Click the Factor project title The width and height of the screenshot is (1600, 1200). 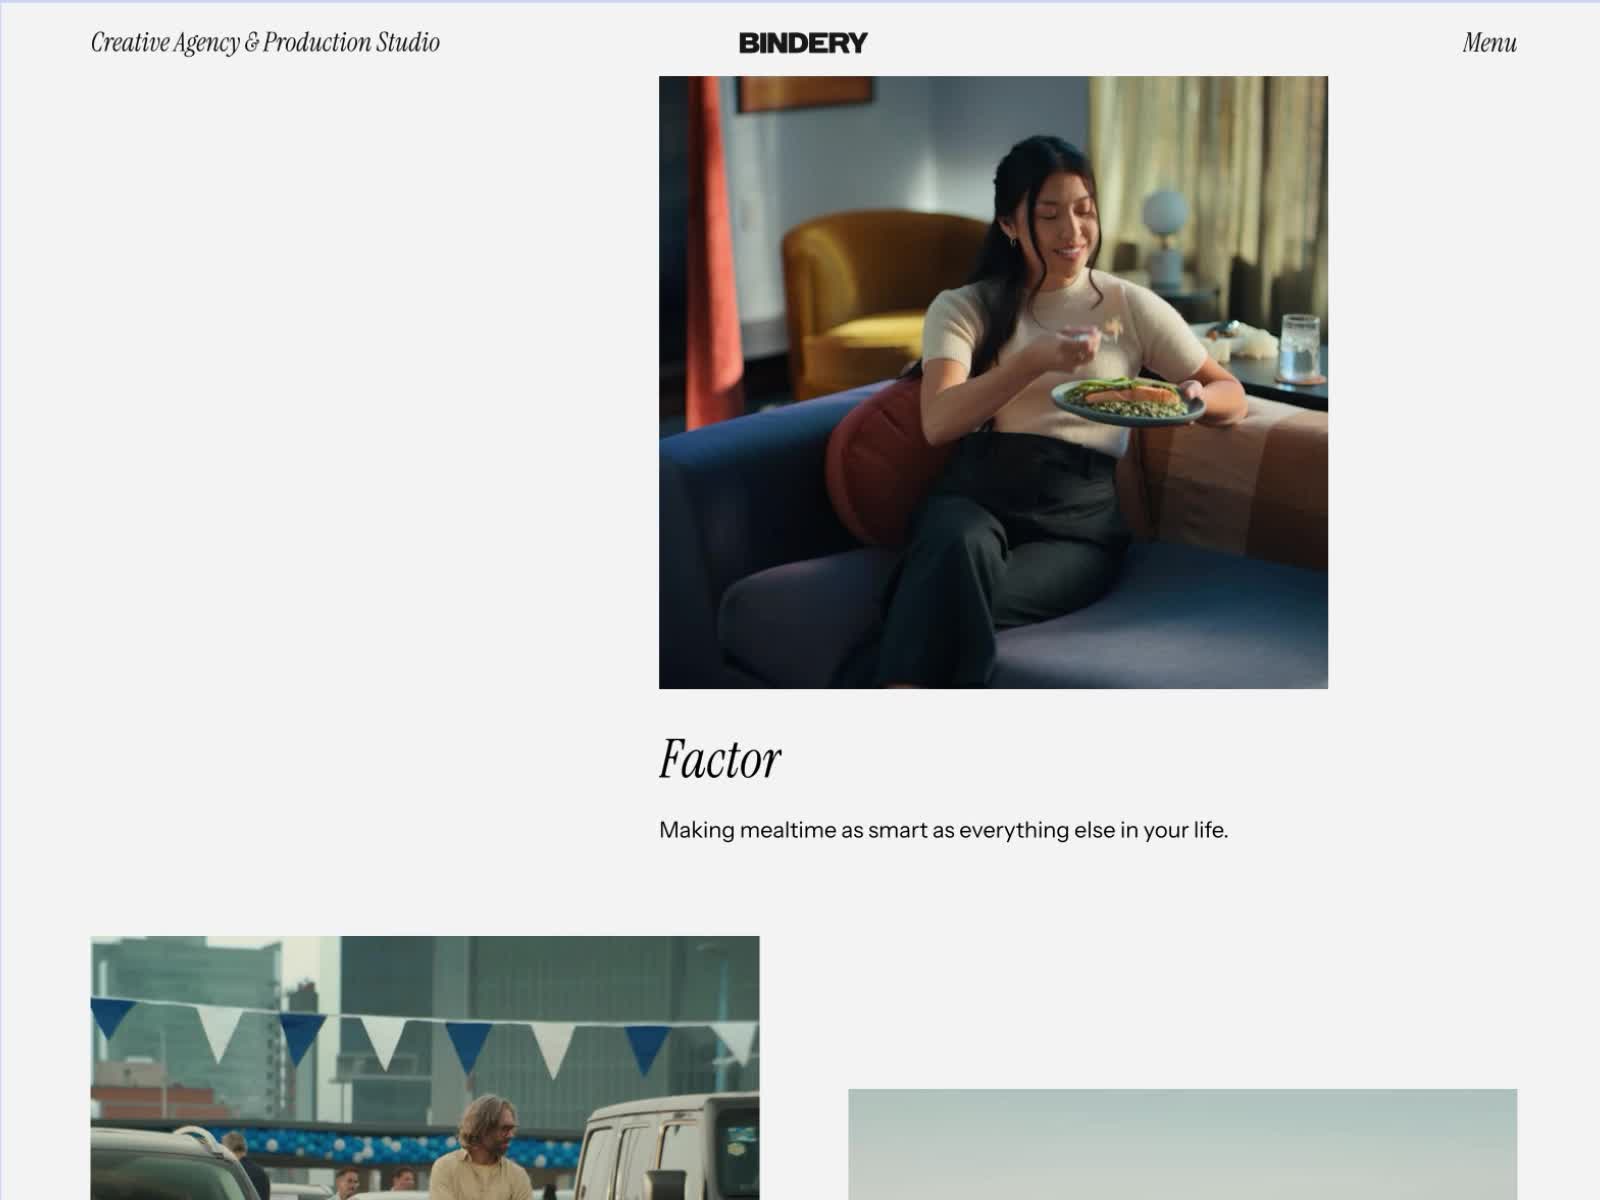(720, 759)
